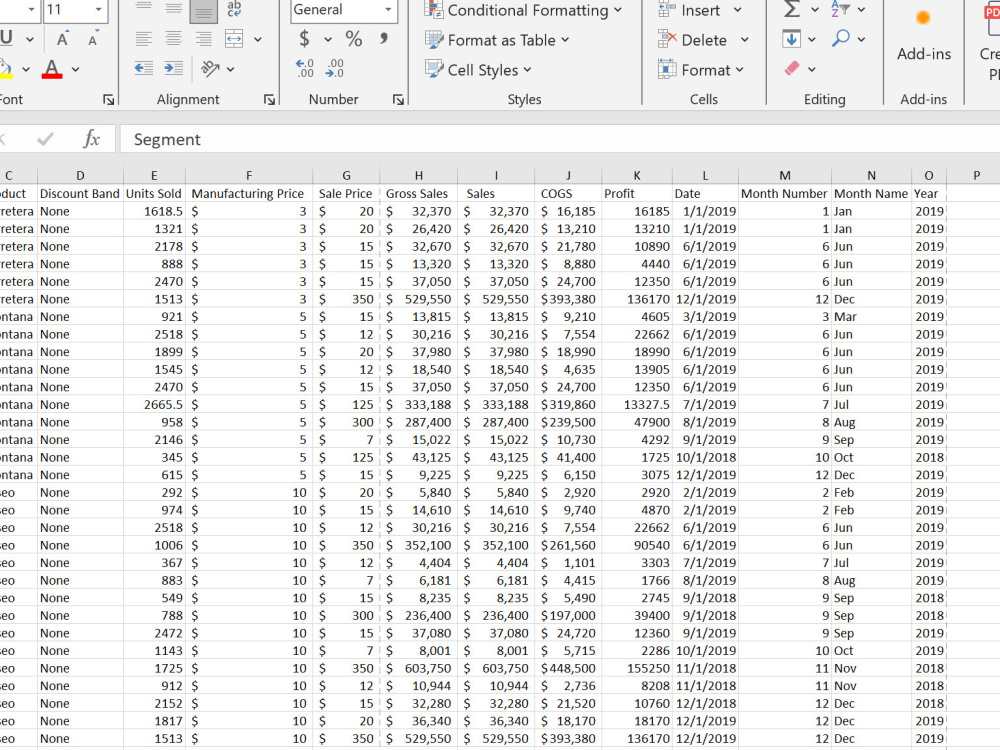
Task: Select the Manufacturing Price header cell
Action: pos(248,193)
